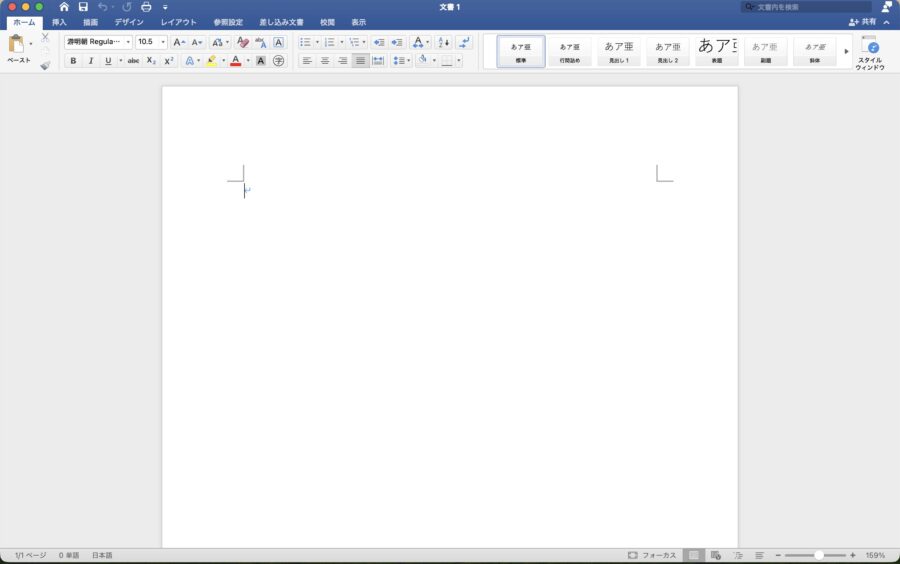The image size is (900, 564).
Task: Open the font size 10.5 dropdown
Action: pos(163,42)
